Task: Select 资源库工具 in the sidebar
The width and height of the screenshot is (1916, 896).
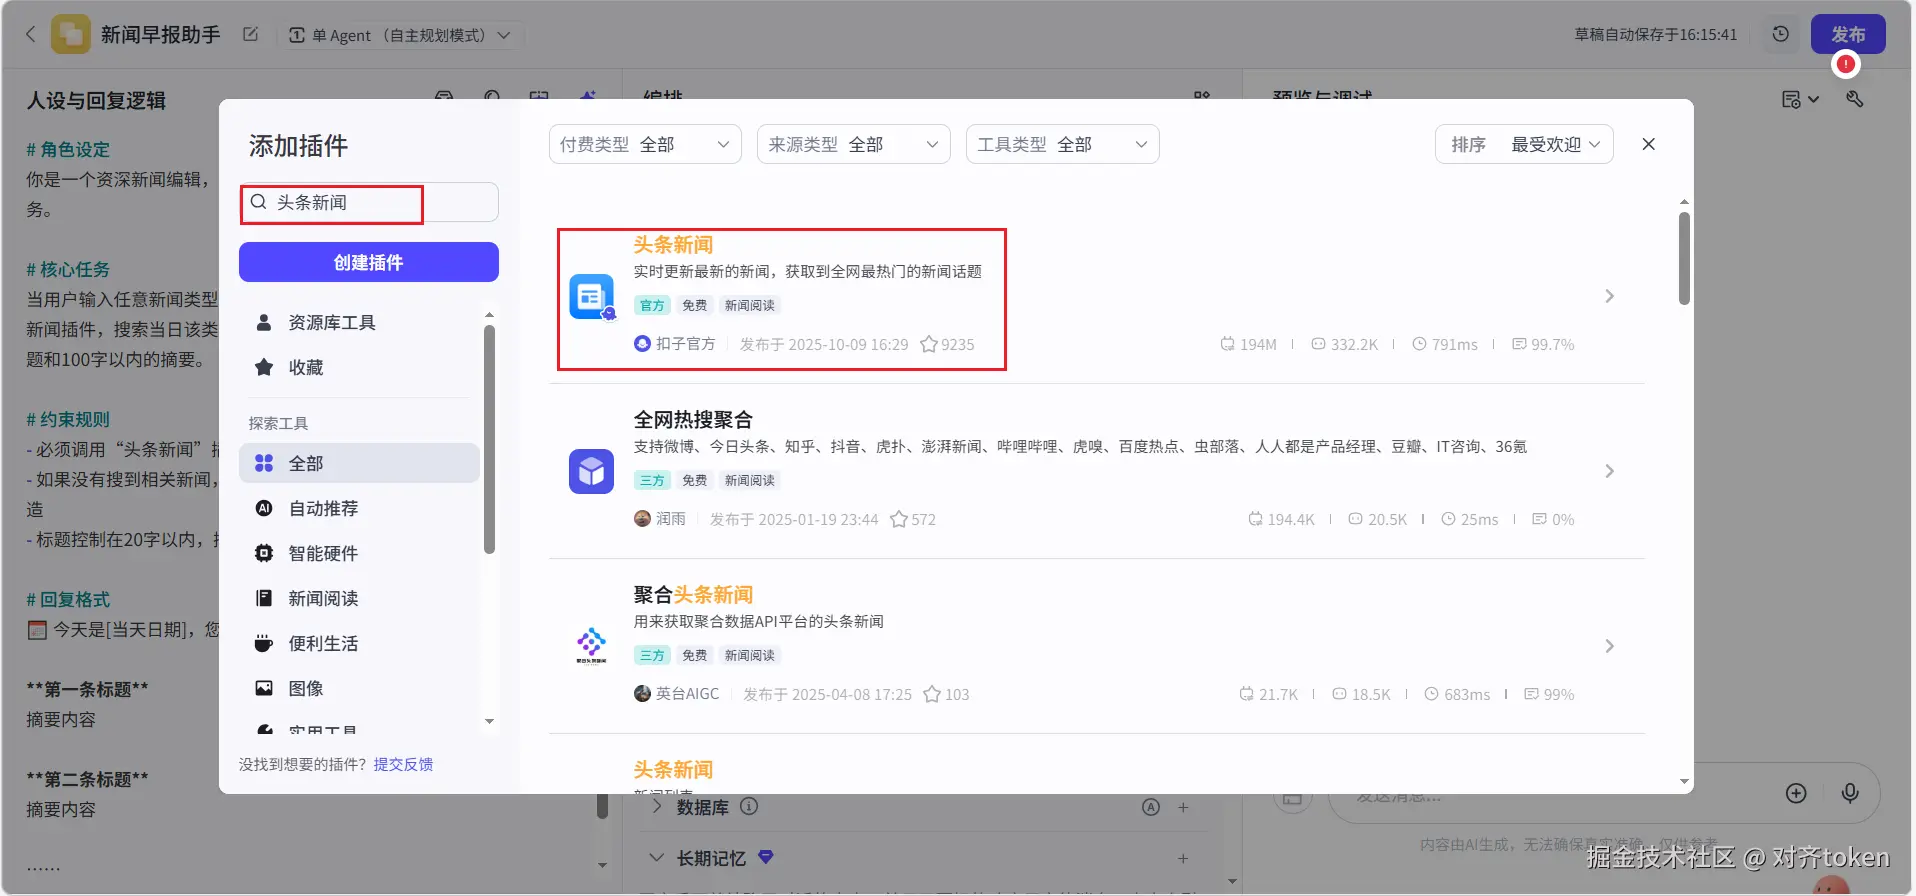Action: coord(359,322)
